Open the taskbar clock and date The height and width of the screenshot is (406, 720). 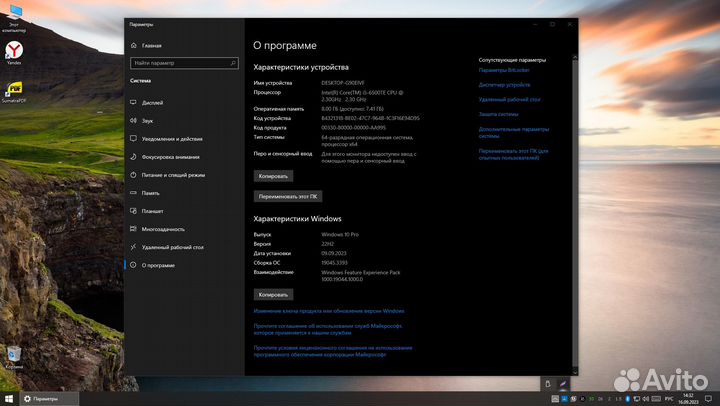click(688, 399)
